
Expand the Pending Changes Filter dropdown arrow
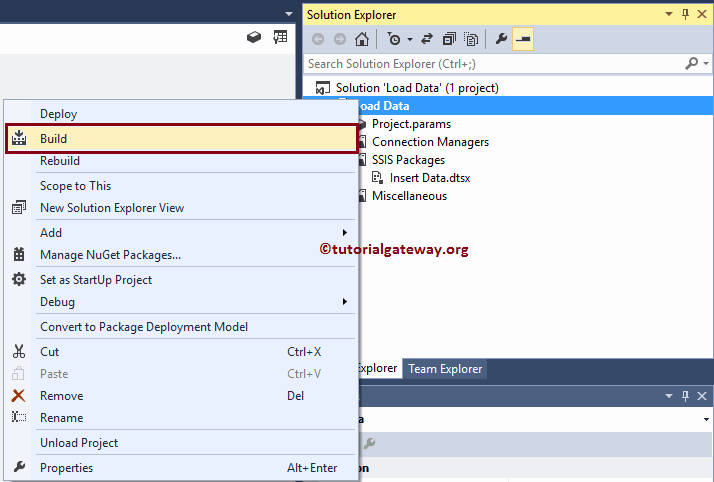[x=410, y=40]
